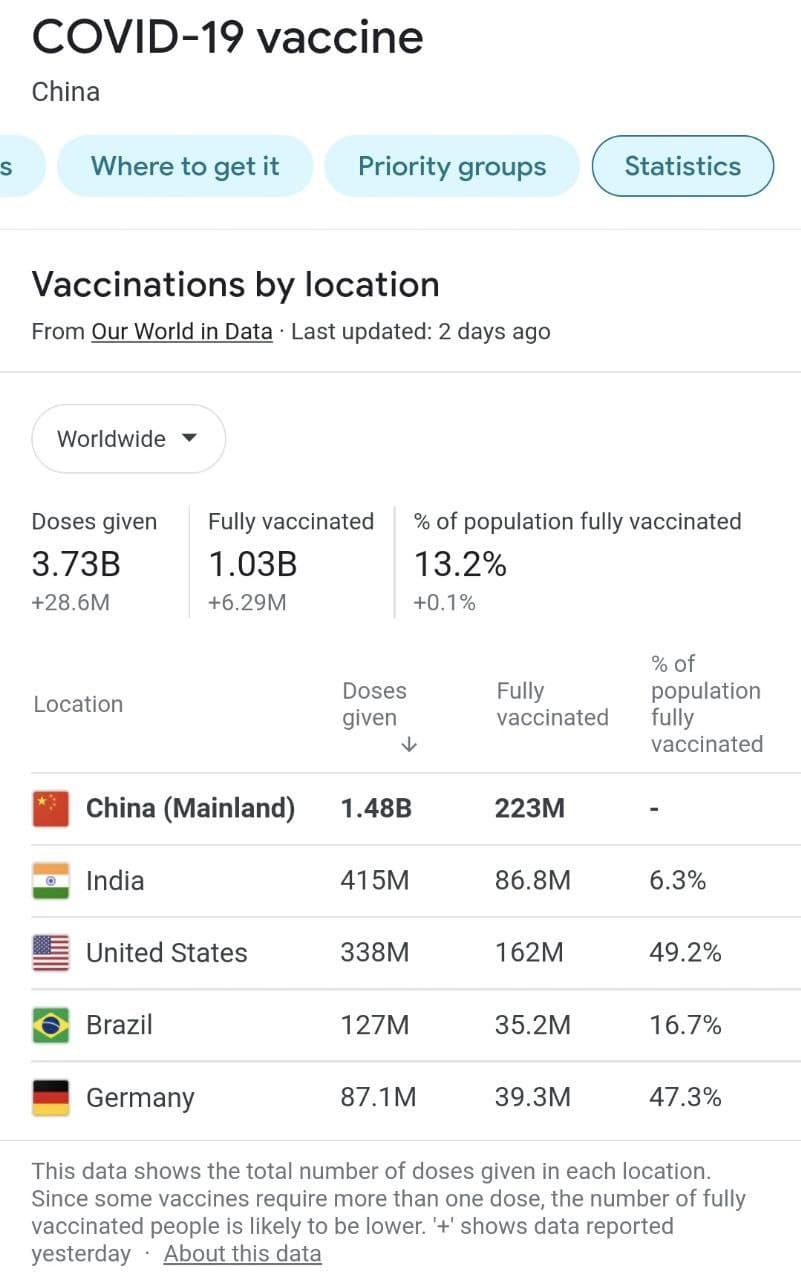
Task: Click the Fully vaccinated column header
Action: pos(552,704)
